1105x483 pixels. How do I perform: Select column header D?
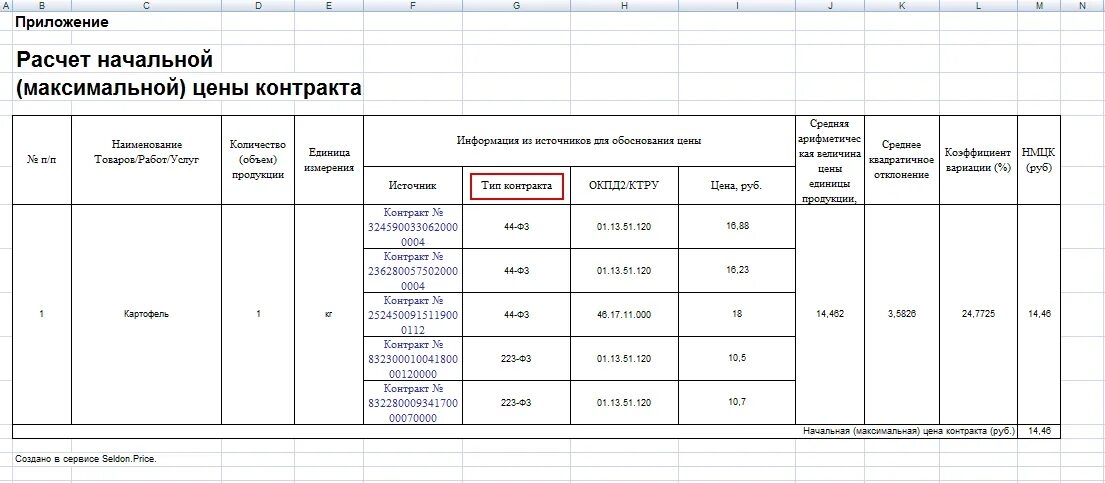point(258,6)
